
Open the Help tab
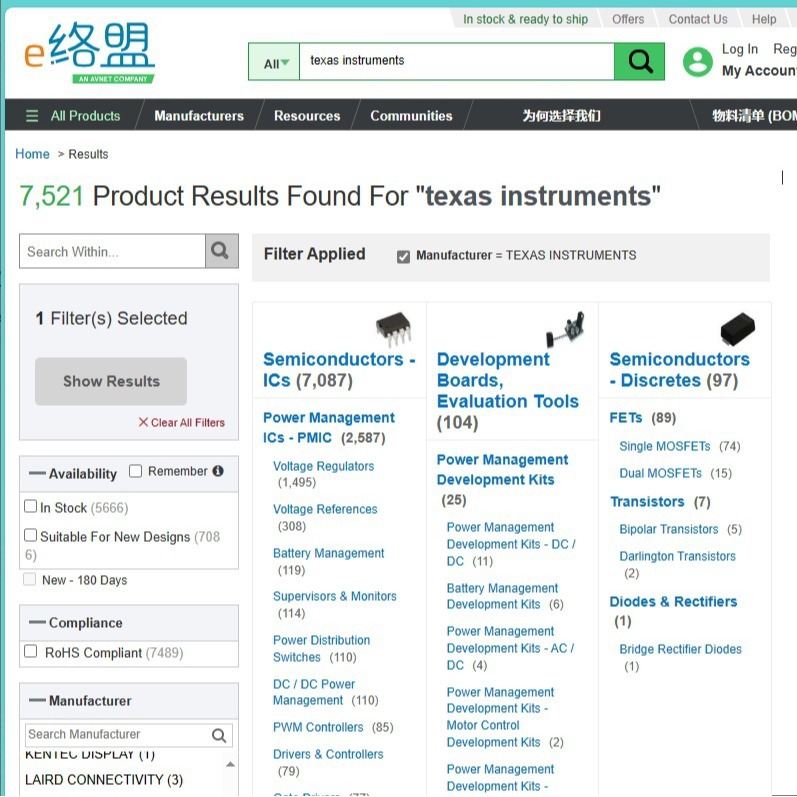(763, 19)
